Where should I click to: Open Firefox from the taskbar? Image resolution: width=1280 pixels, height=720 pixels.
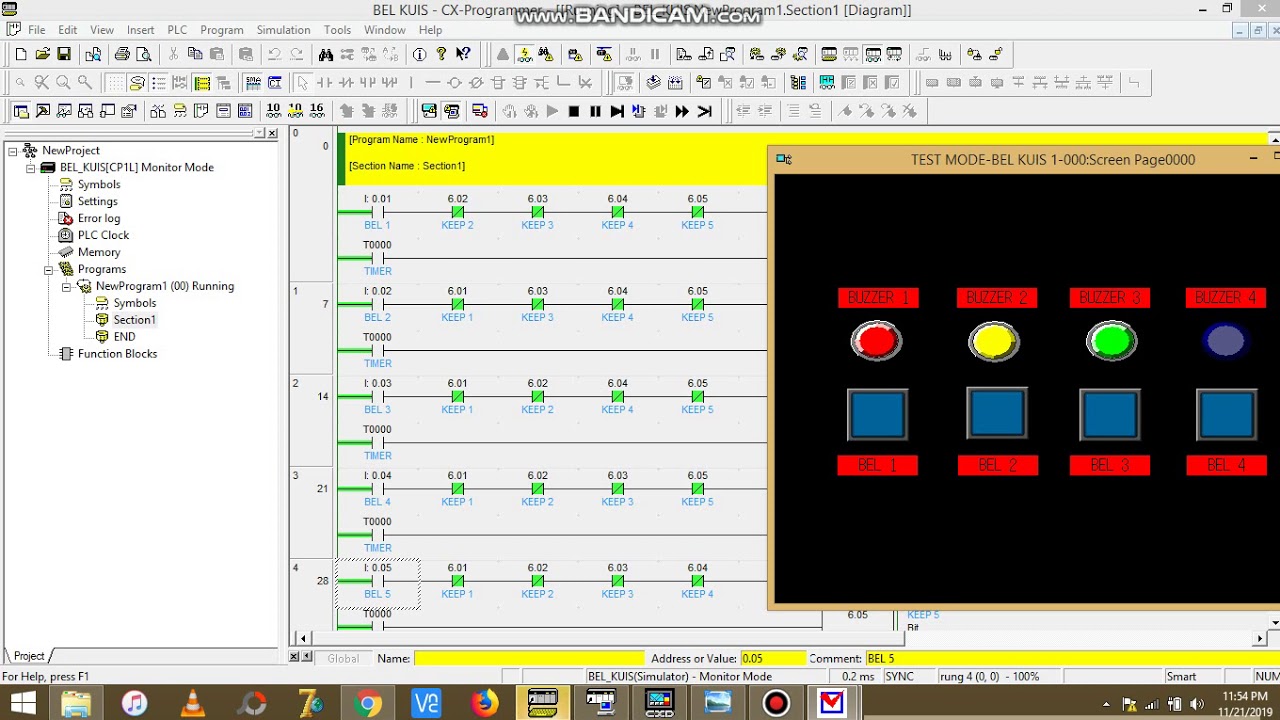pyautogui.click(x=485, y=704)
